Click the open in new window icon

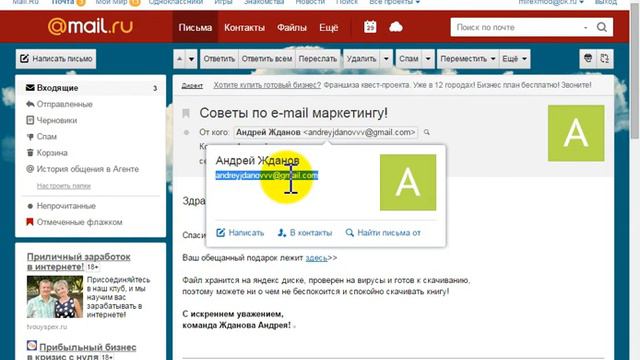point(604,59)
